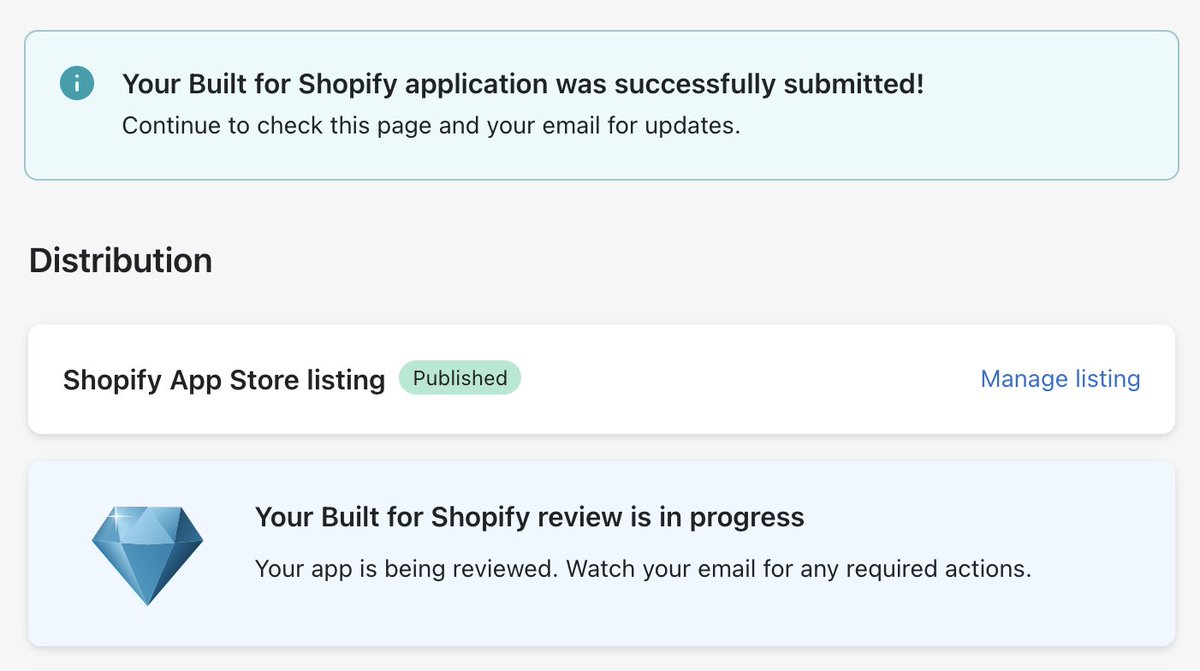Click the gray page background right of Distribution

pyautogui.click(x=700, y=260)
